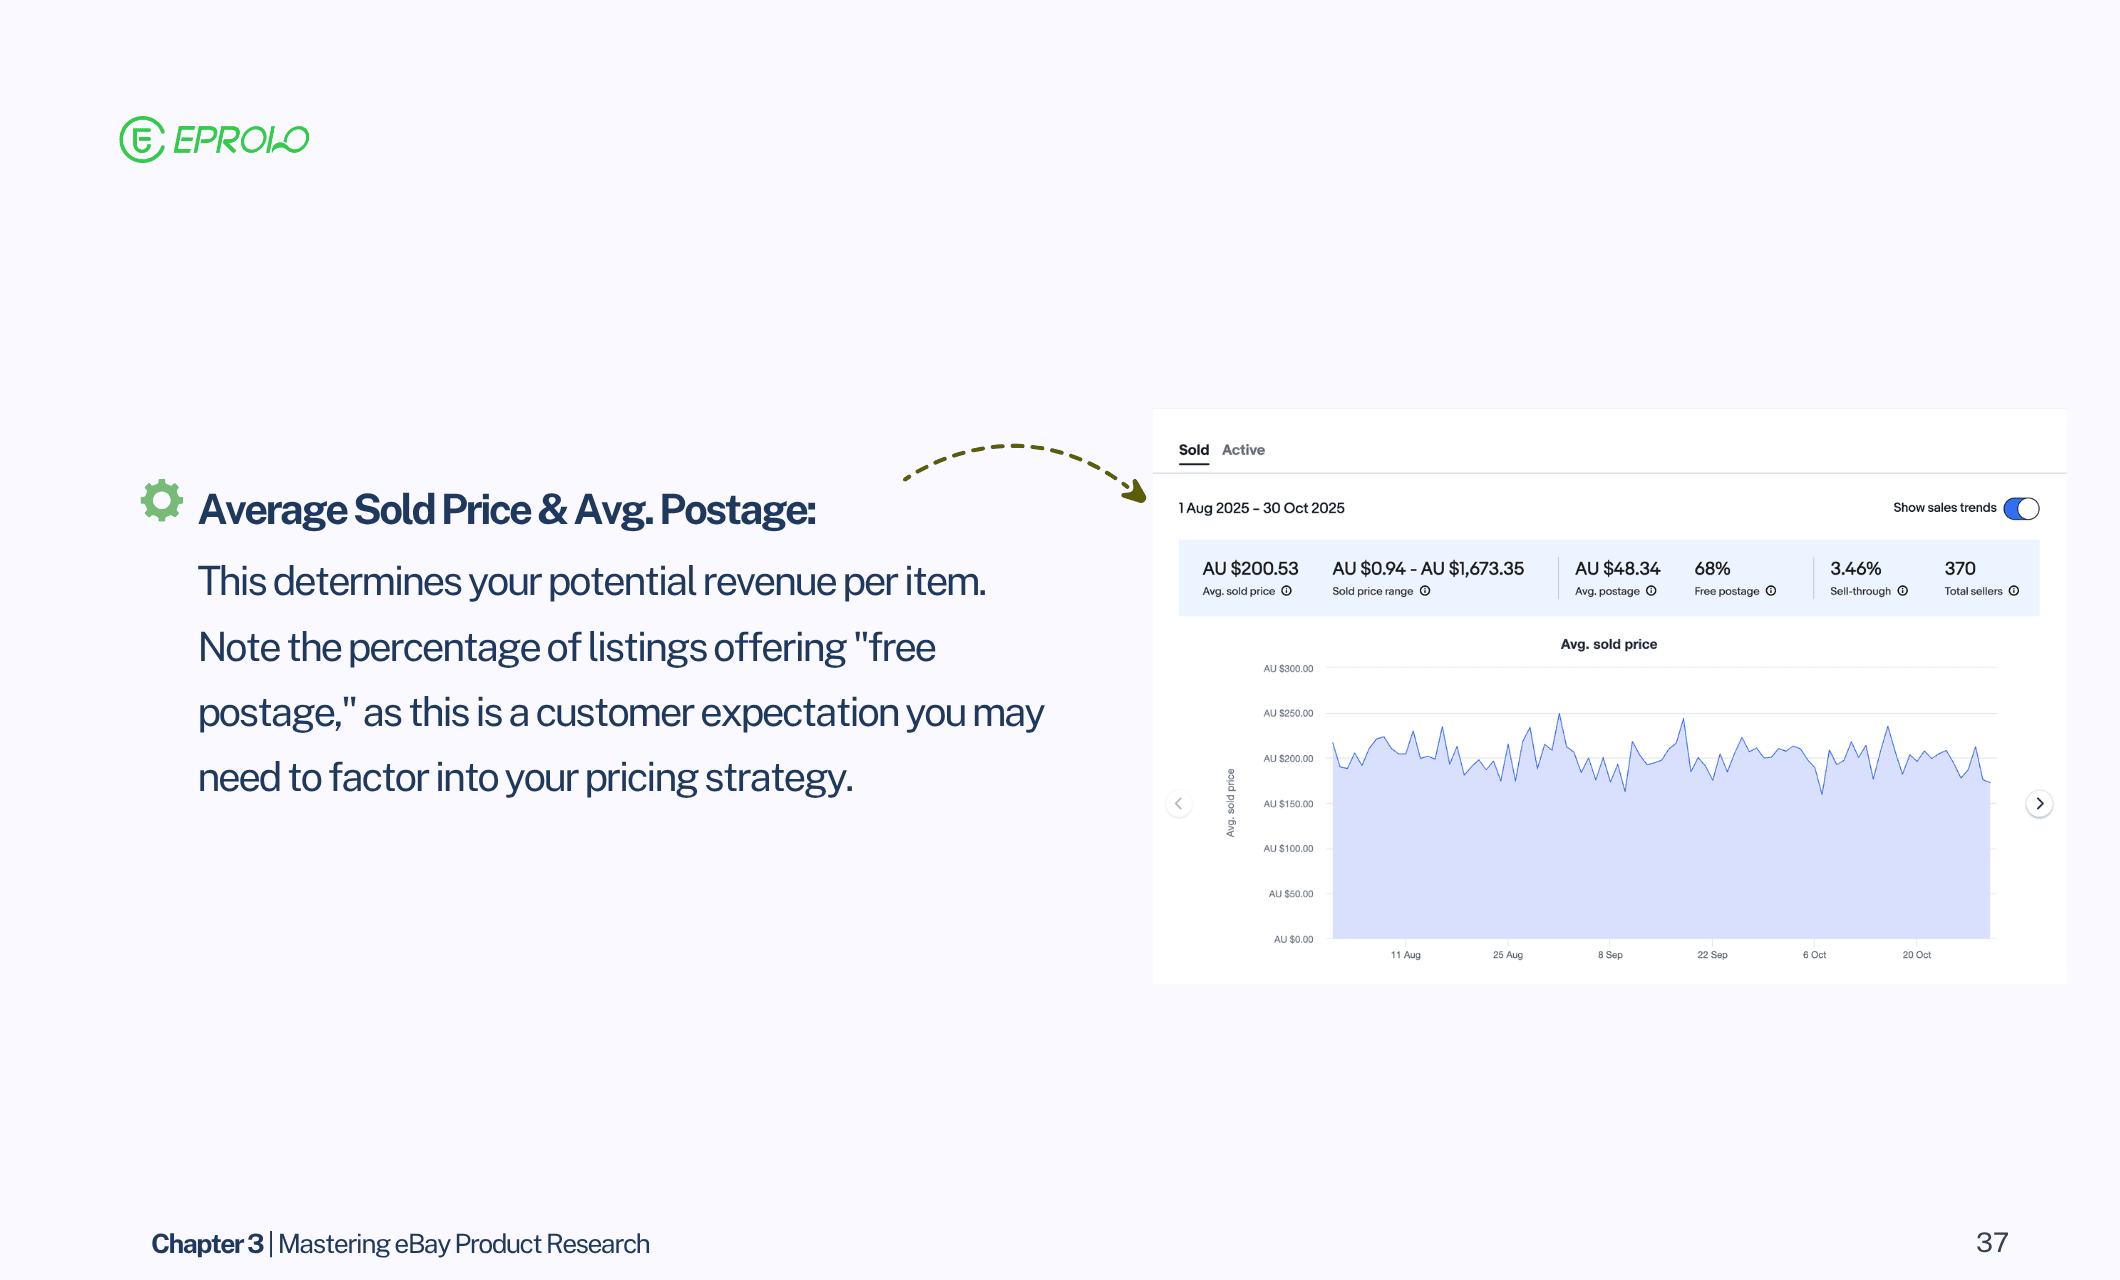Viewport: 2120px width, 1280px height.
Task: Select the Sold tab
Action: pyautogui.click(x=1193, y=450)
